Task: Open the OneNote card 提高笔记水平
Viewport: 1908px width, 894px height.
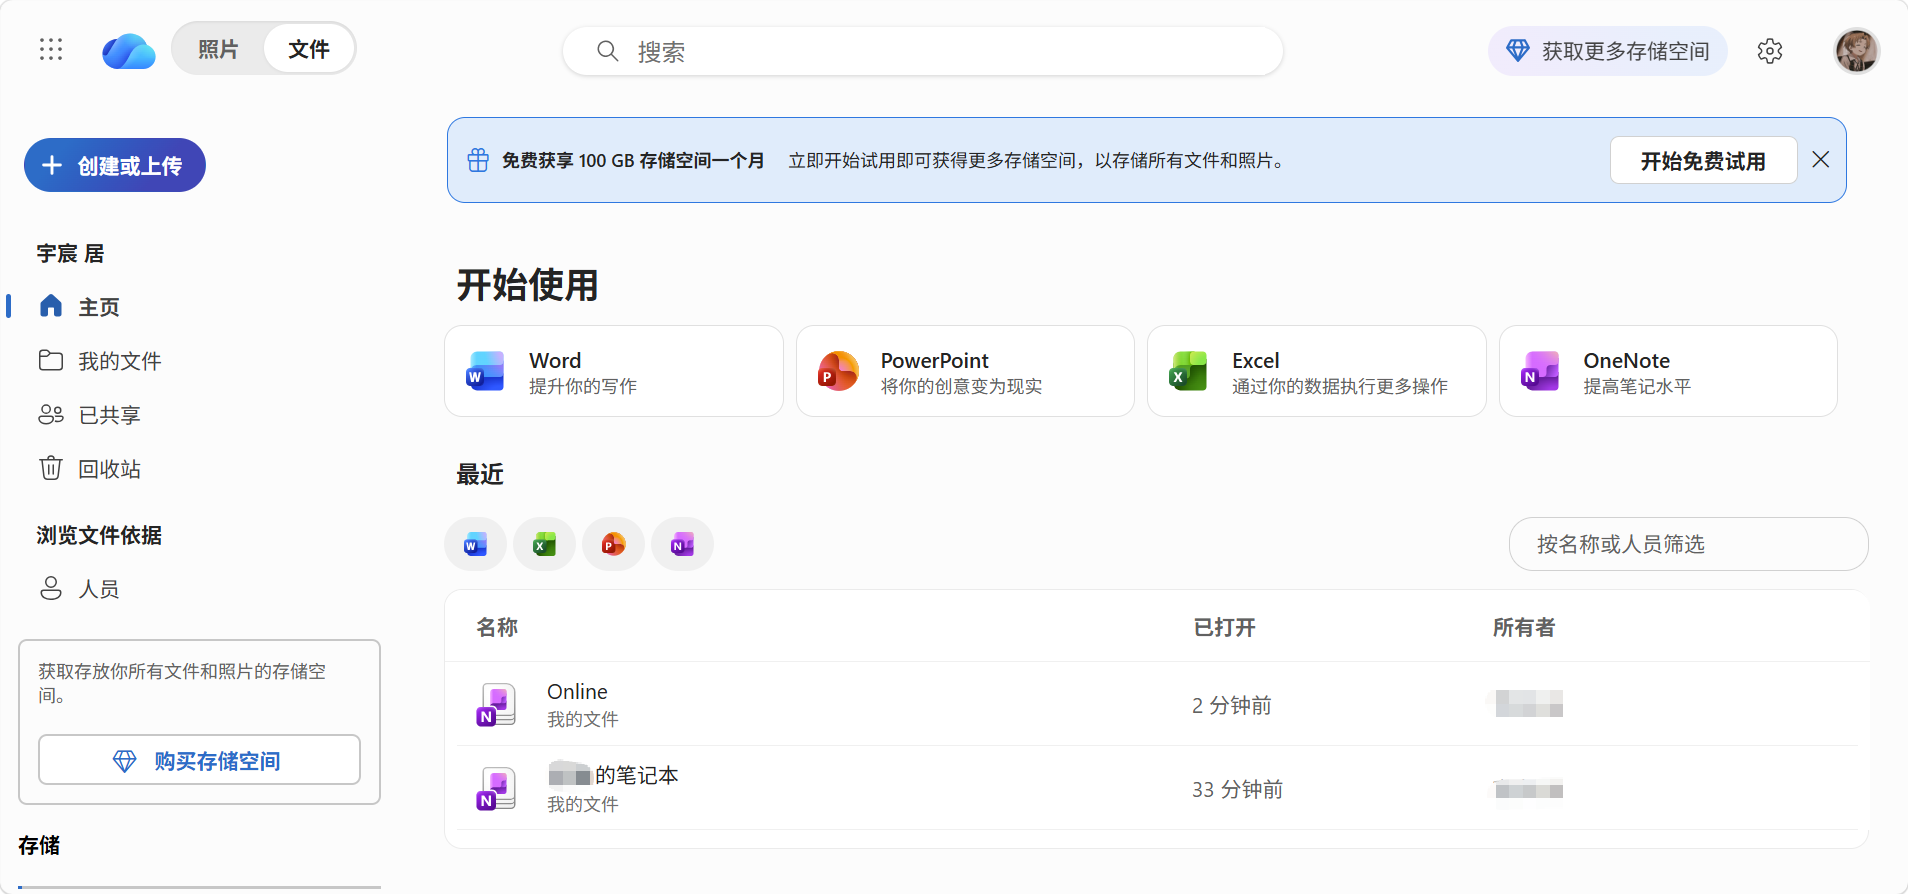Action: pyautogui.click(x=1668, y=371)
